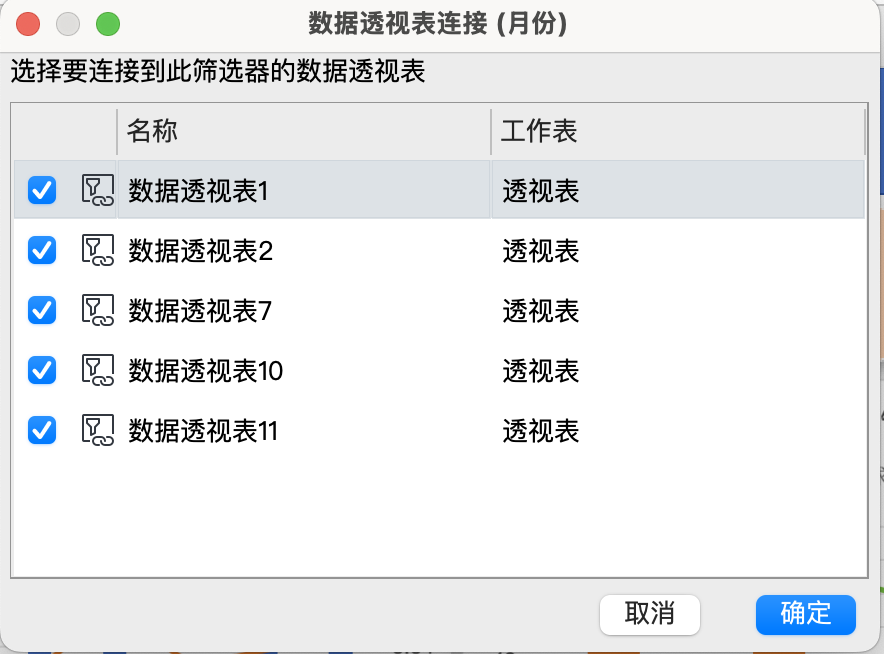Viewport: 884px width, 654px height.
Task: Uncheck the 数据透视表7 checkbox
Action: pyautogui.click(x=41, y=310)
